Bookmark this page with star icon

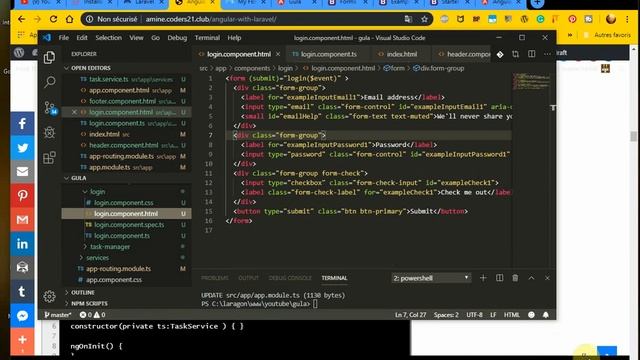(424, 19)
